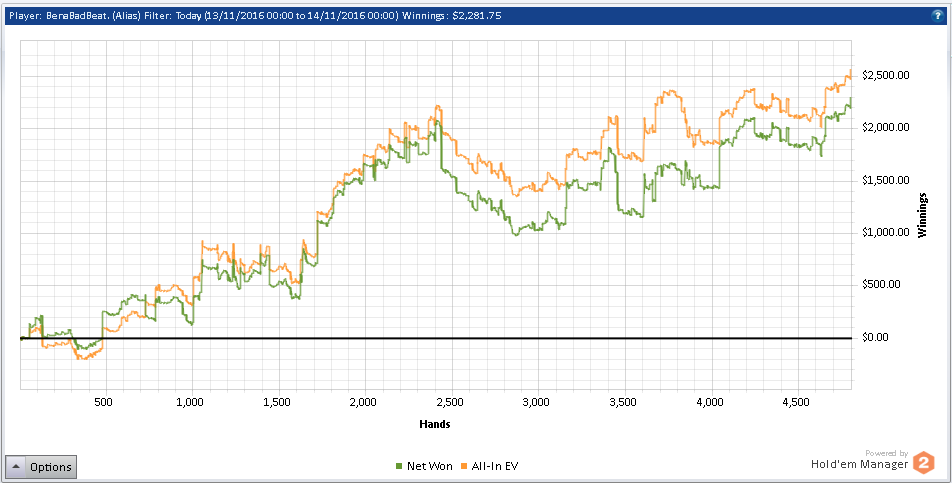Click the $0.00 axis label
The width and height of the screenshot is (952, 483).
[x=877, y=337]
